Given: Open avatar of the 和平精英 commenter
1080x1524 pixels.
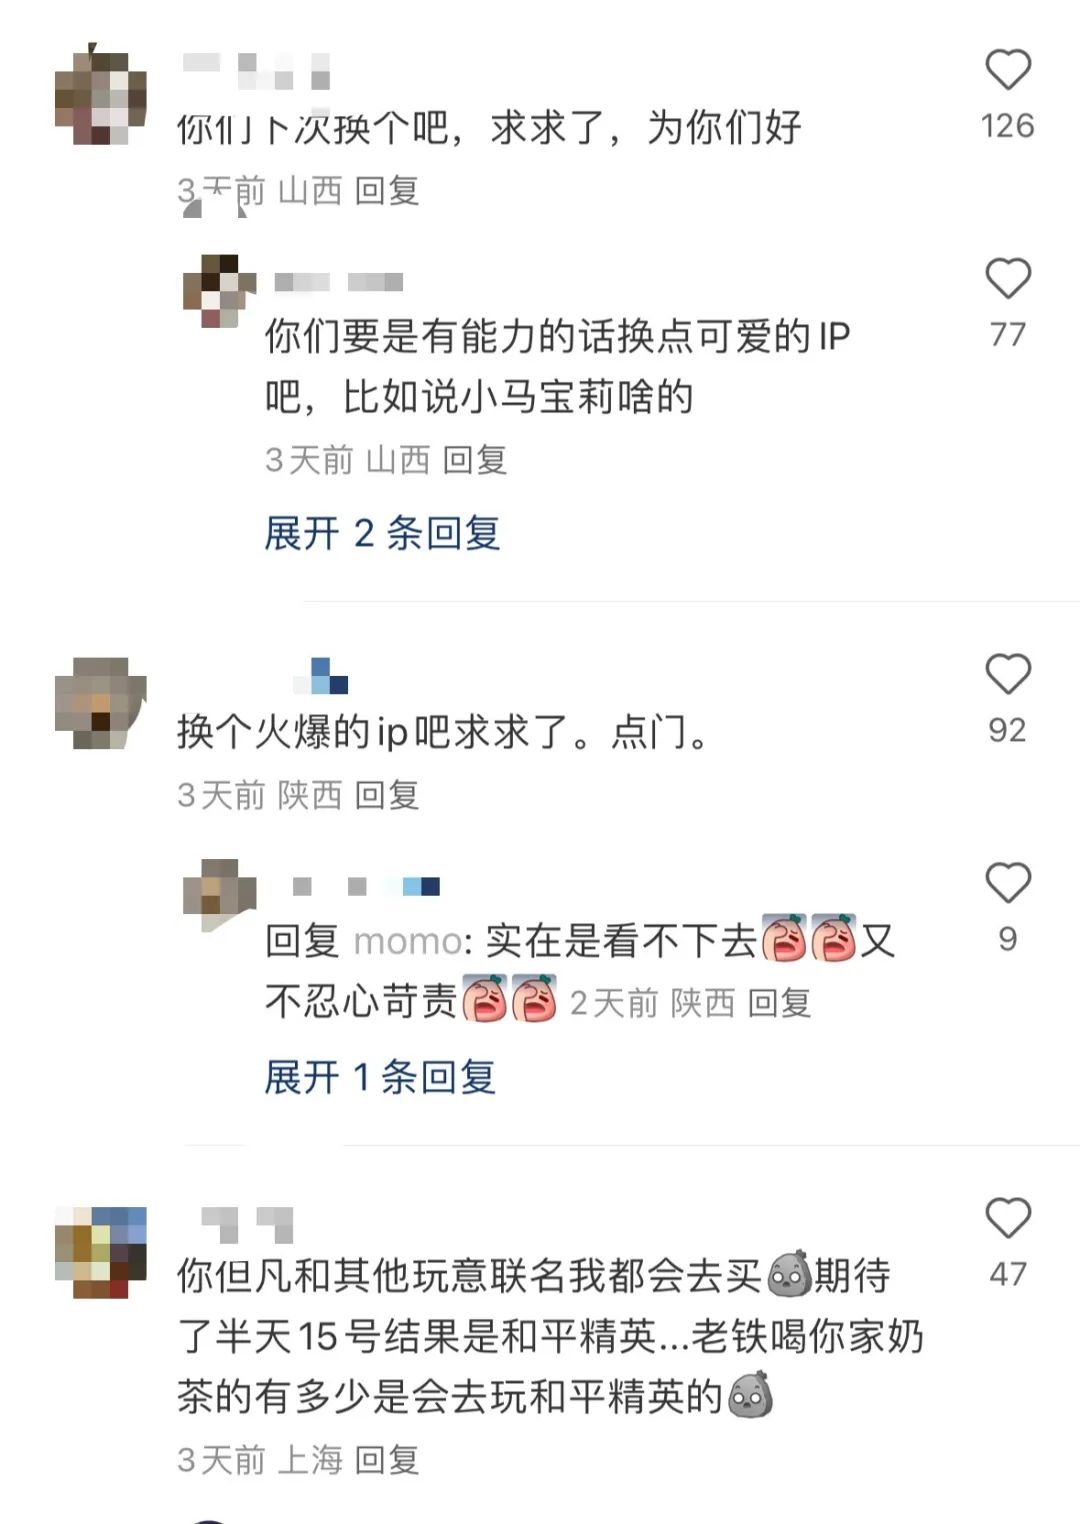Looking at the screenshot, I should coord(100,1253).
